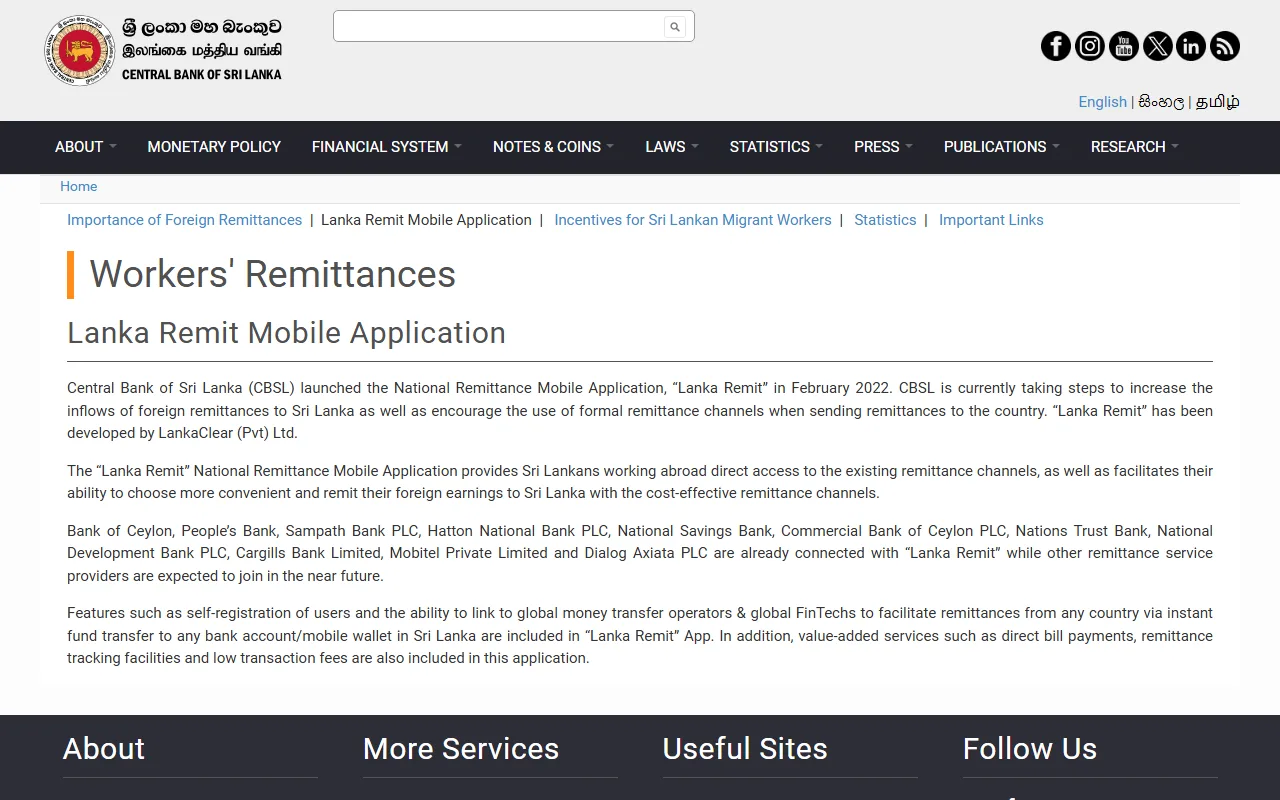Screen dimensions: 1280x800
Task: Open the Monetary Policy menu item
Action: (214, 146)
